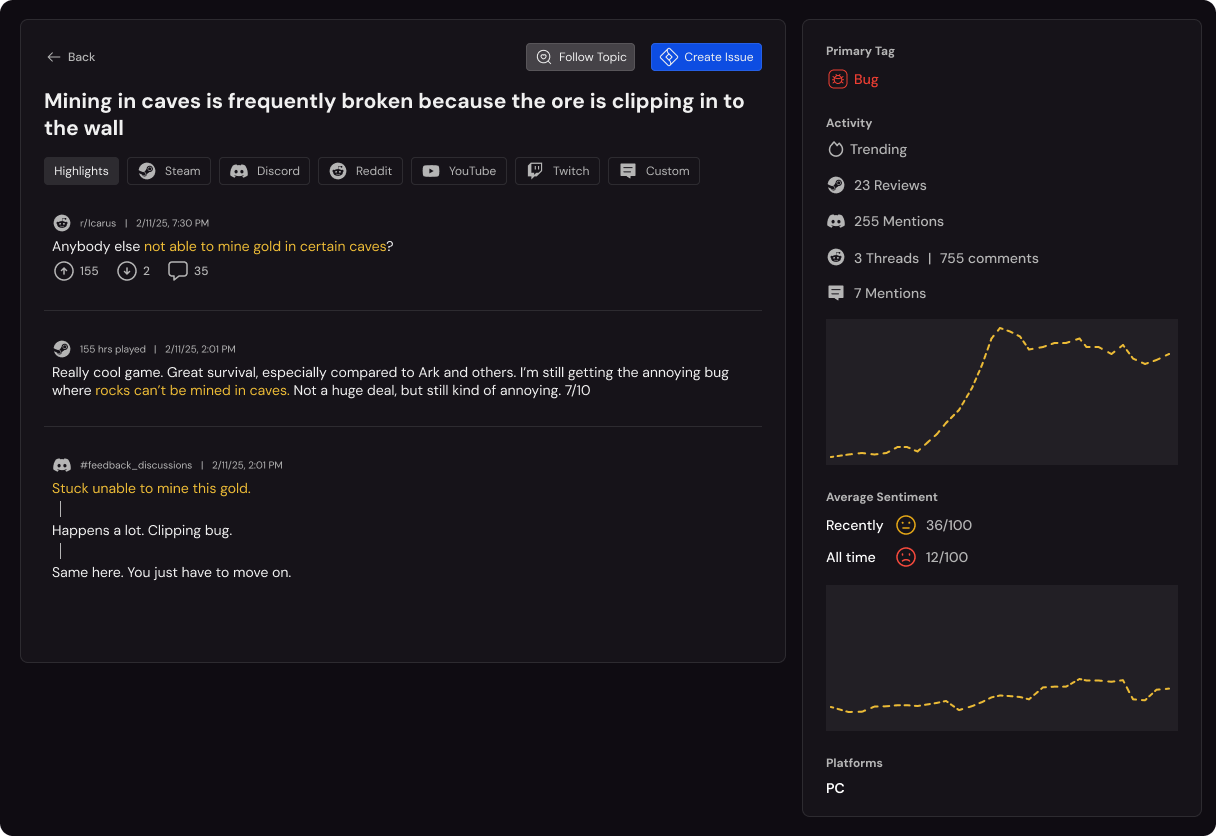Click the Discord icon beside #feedback_discussions
The width and height of the screenshot is (1216, 836).
(x=62, y=465)
